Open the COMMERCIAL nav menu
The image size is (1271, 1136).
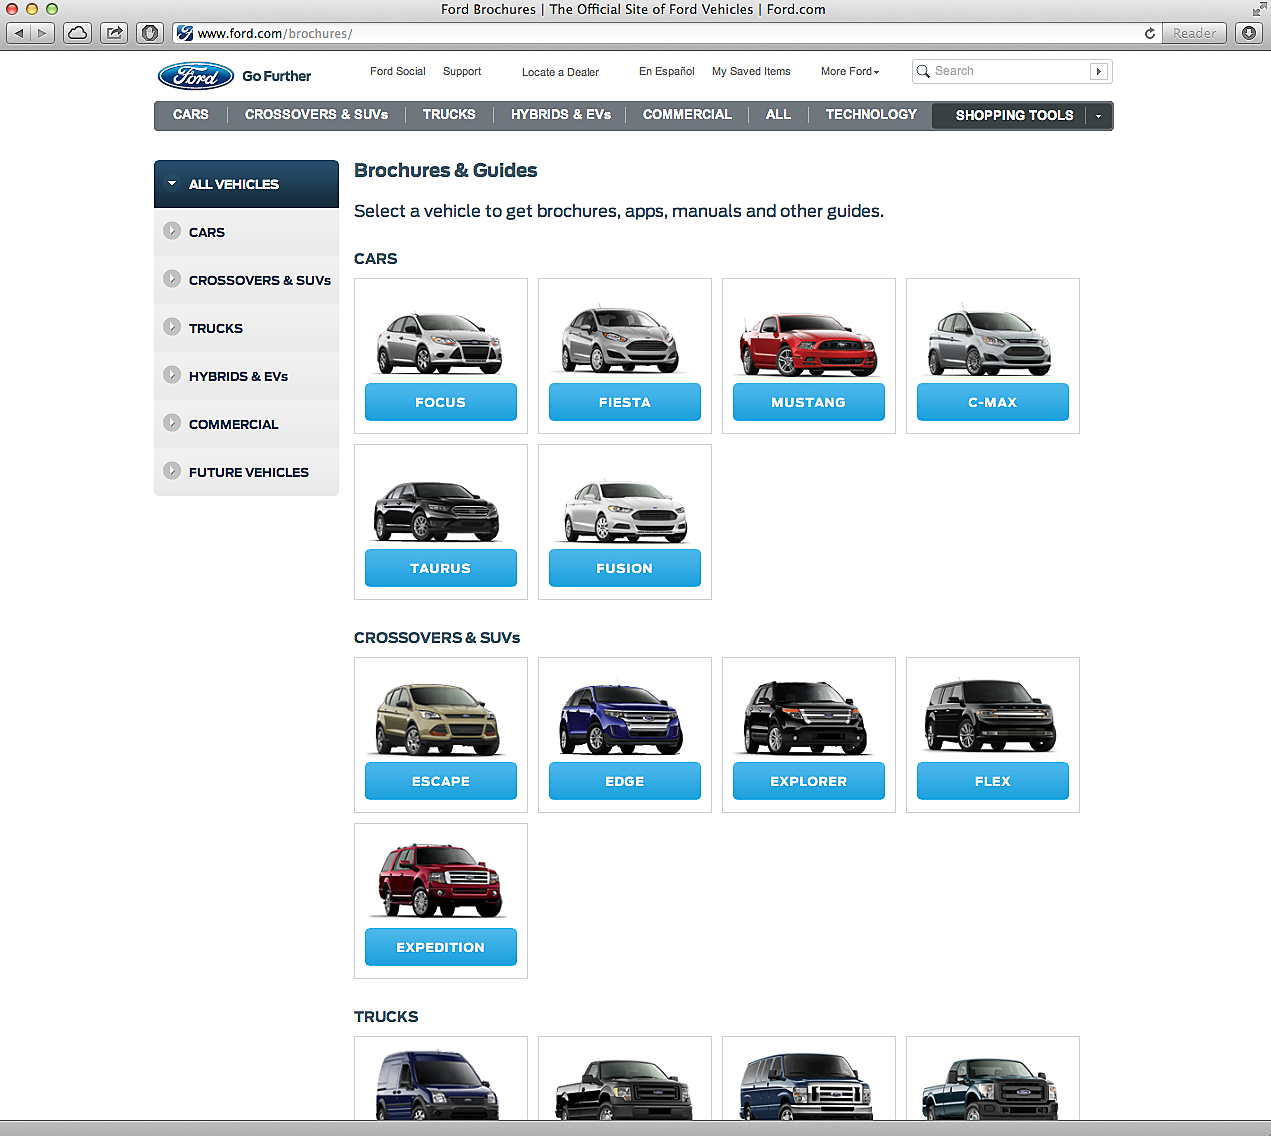(x=687, y=115)
